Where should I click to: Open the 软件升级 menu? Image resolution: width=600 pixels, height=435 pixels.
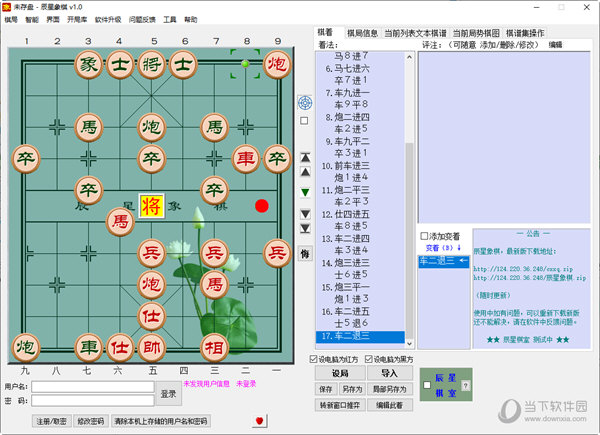pos(108,20)
